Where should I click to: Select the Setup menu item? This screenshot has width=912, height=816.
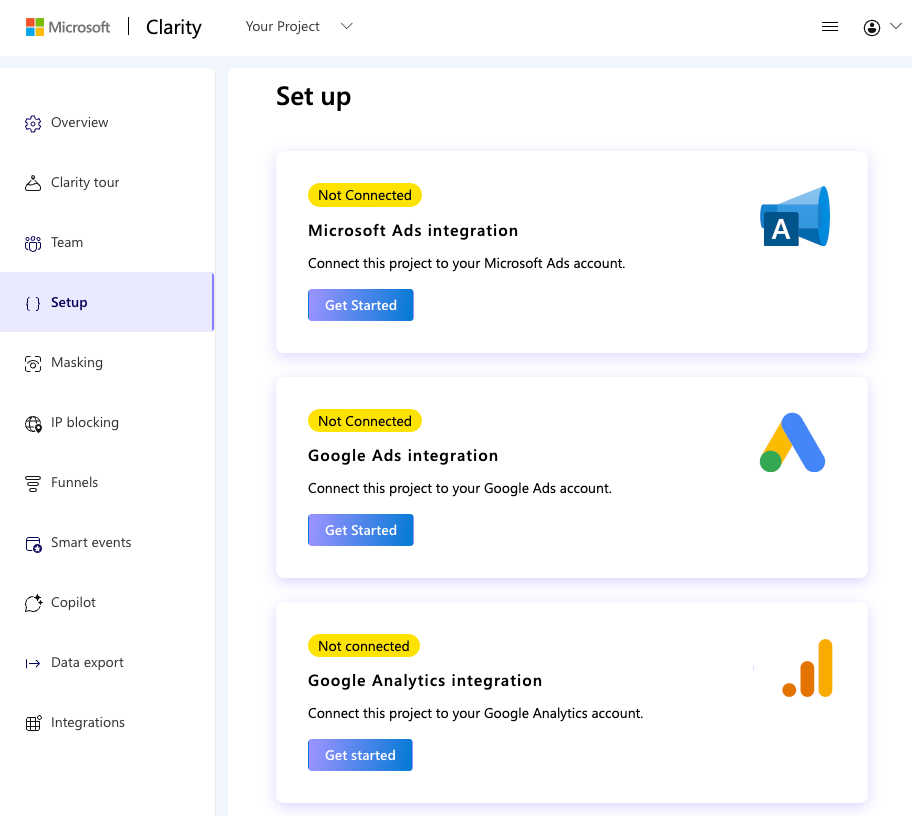pos(69,302)
